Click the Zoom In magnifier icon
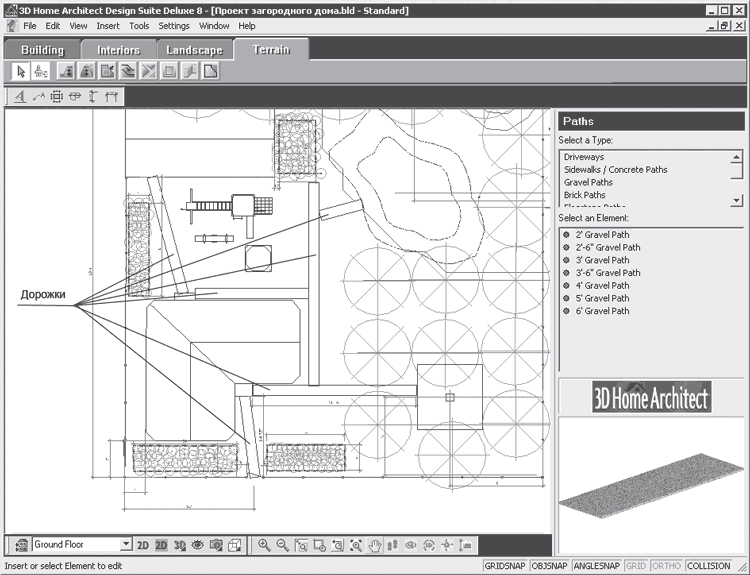750x575 pixels. 264,545
